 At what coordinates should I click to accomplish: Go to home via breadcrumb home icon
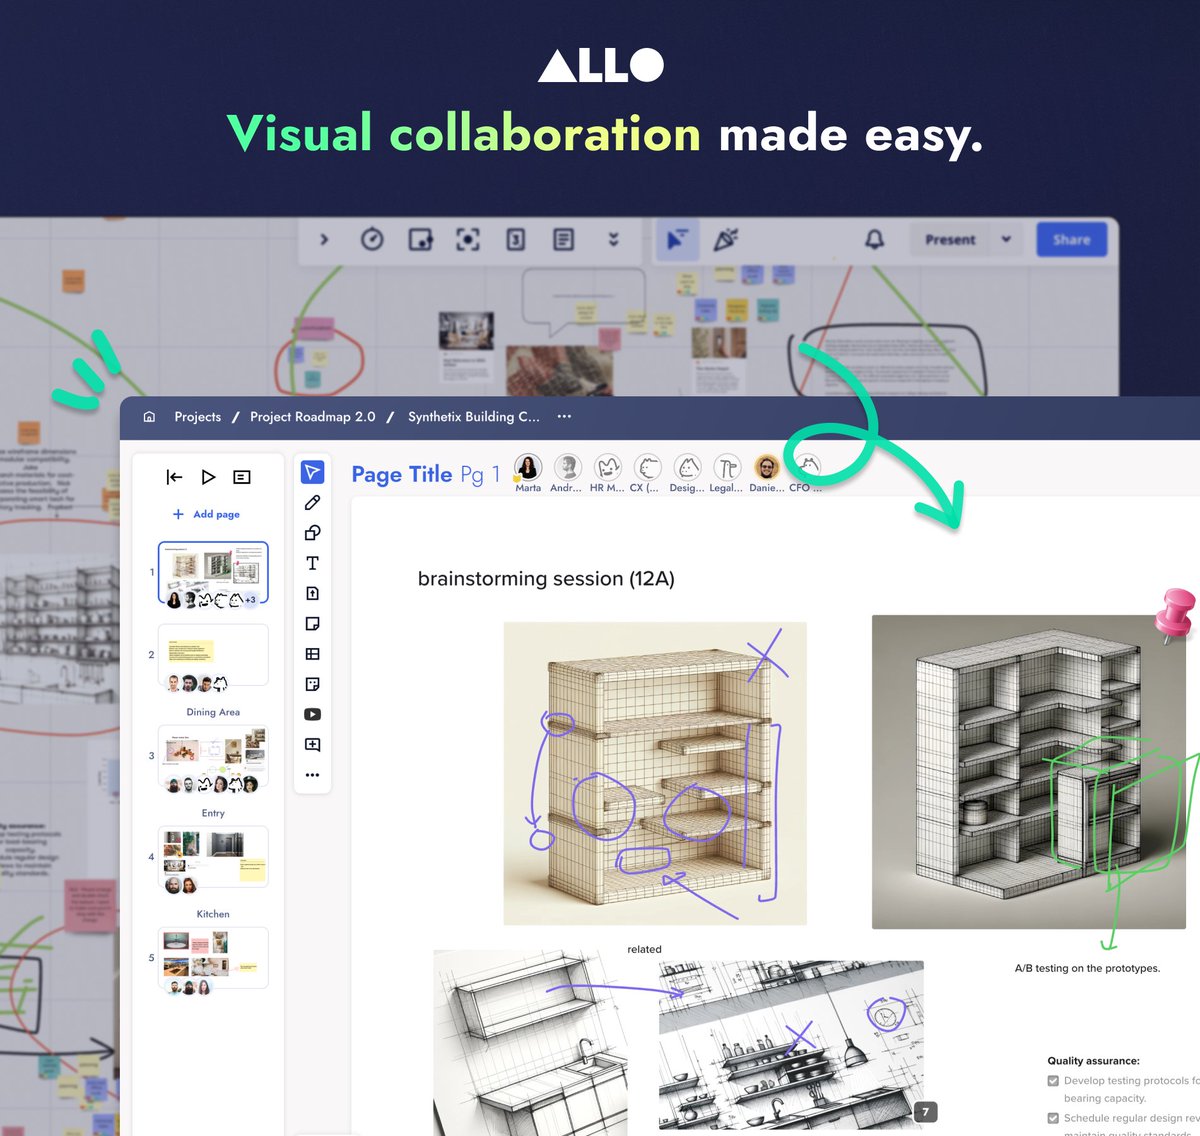tap(149, 417)
